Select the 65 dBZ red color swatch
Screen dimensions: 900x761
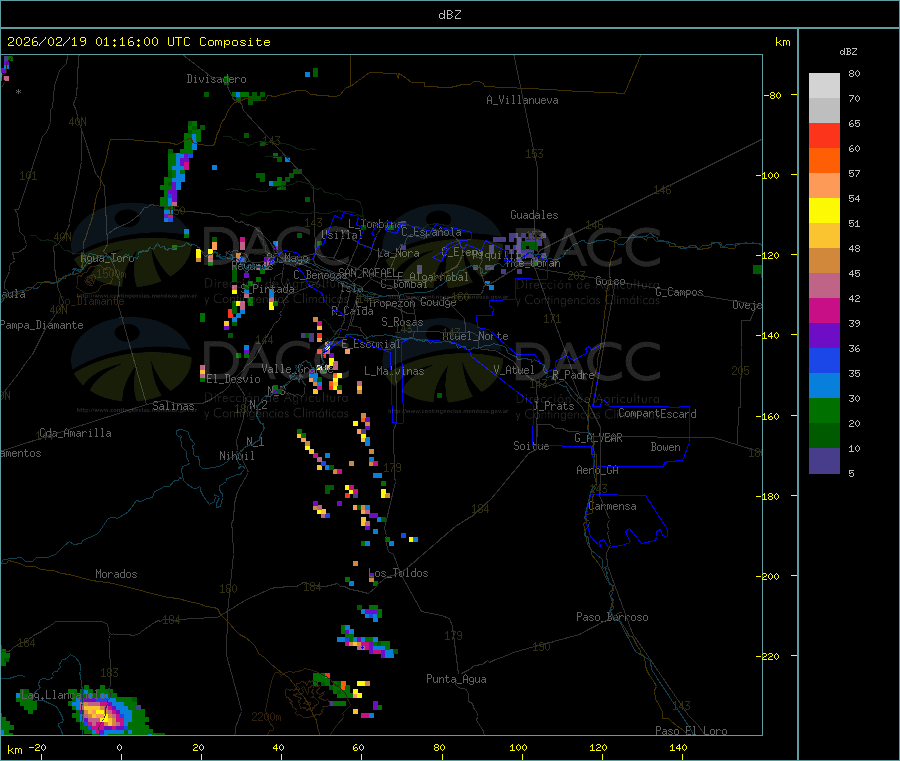click(x=824, y=135)
